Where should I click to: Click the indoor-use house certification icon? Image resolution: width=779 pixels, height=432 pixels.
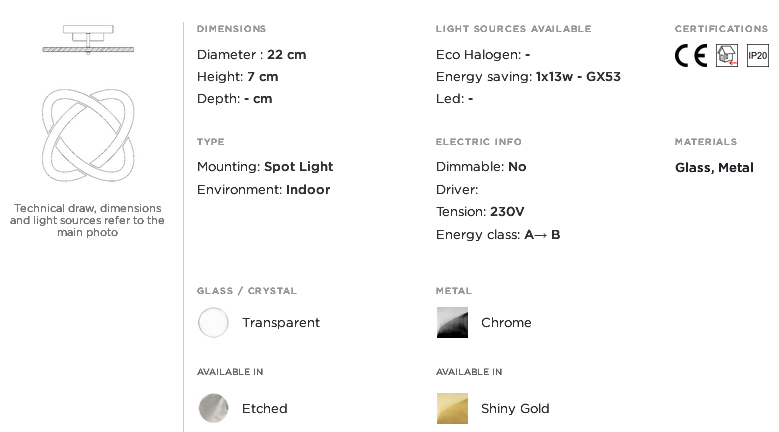point(727,56)
